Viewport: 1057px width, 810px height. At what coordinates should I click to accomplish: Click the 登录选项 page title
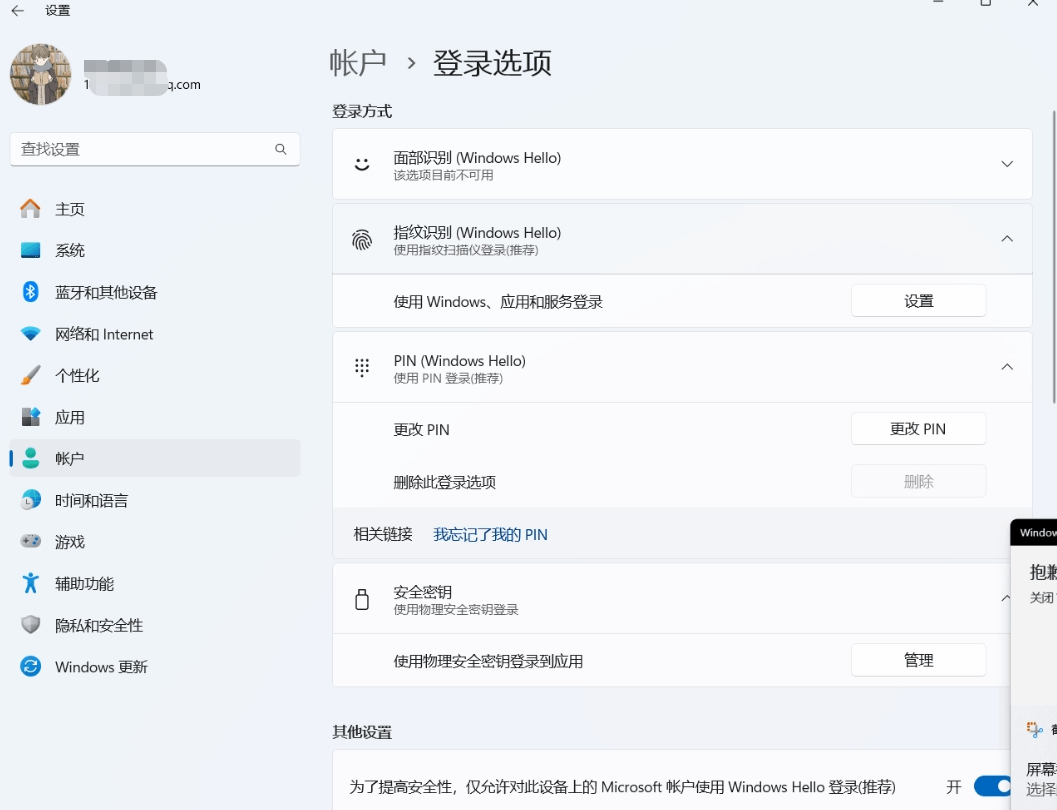click(x=492, y=63)
